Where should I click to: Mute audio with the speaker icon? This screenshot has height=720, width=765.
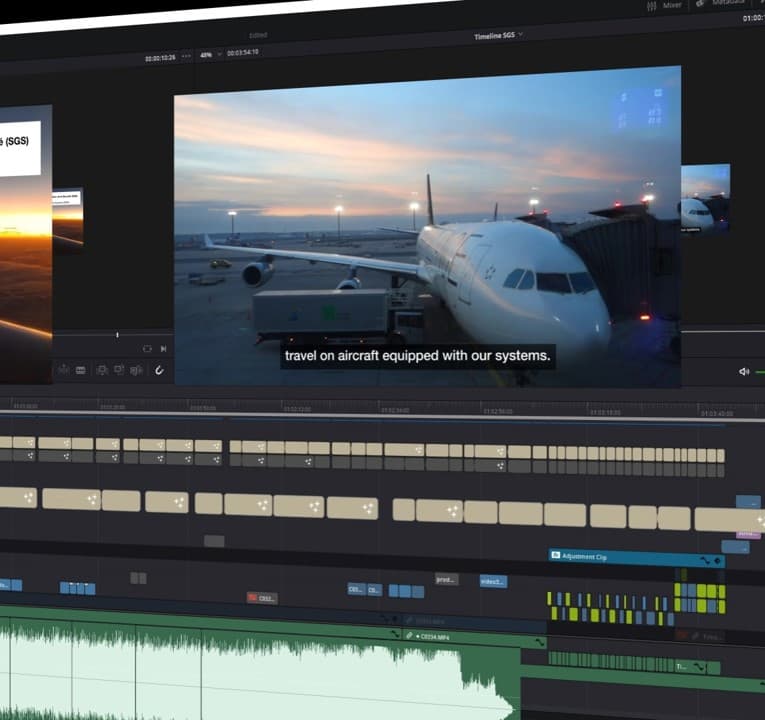coord(744,372)
